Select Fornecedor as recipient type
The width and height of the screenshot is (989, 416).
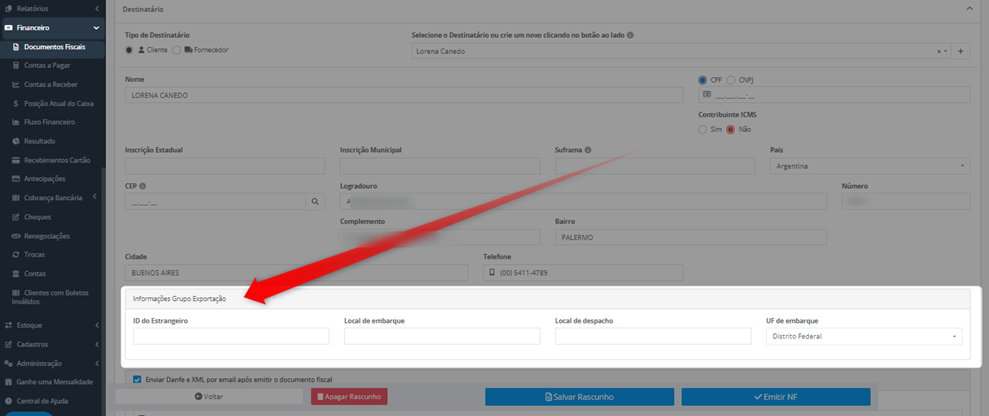177,50
